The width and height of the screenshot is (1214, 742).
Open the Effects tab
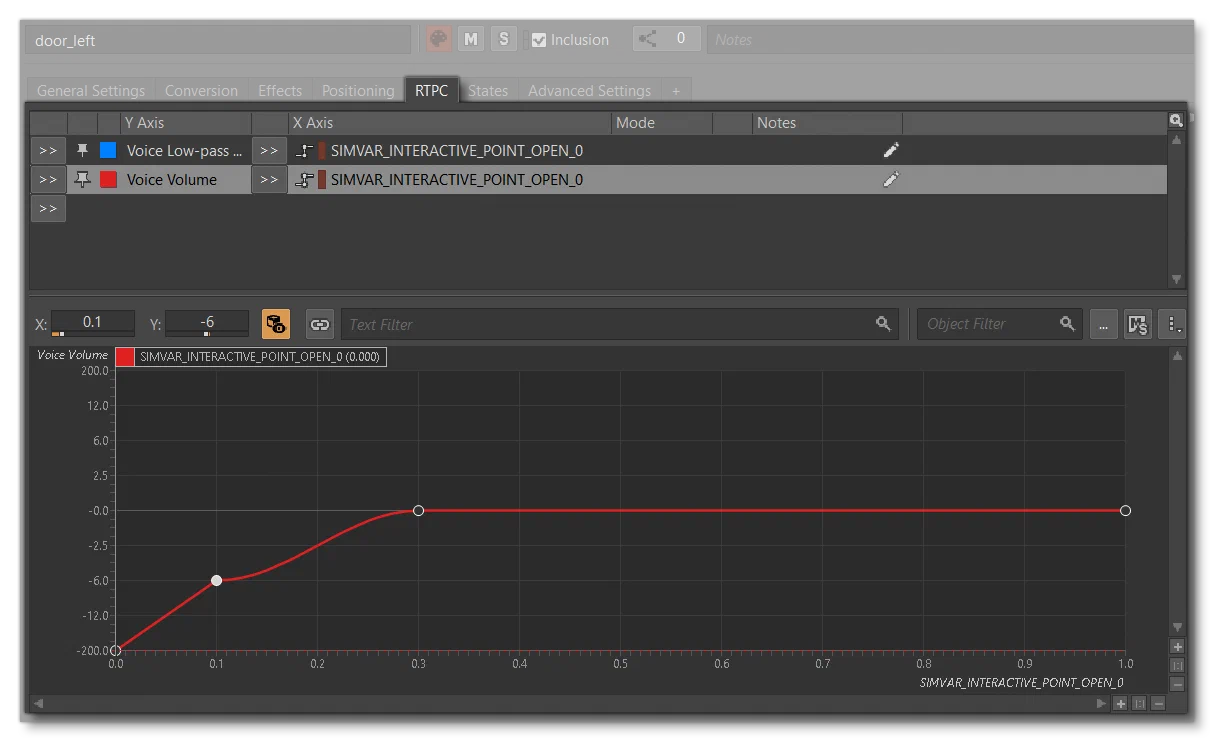pos(280,90)
